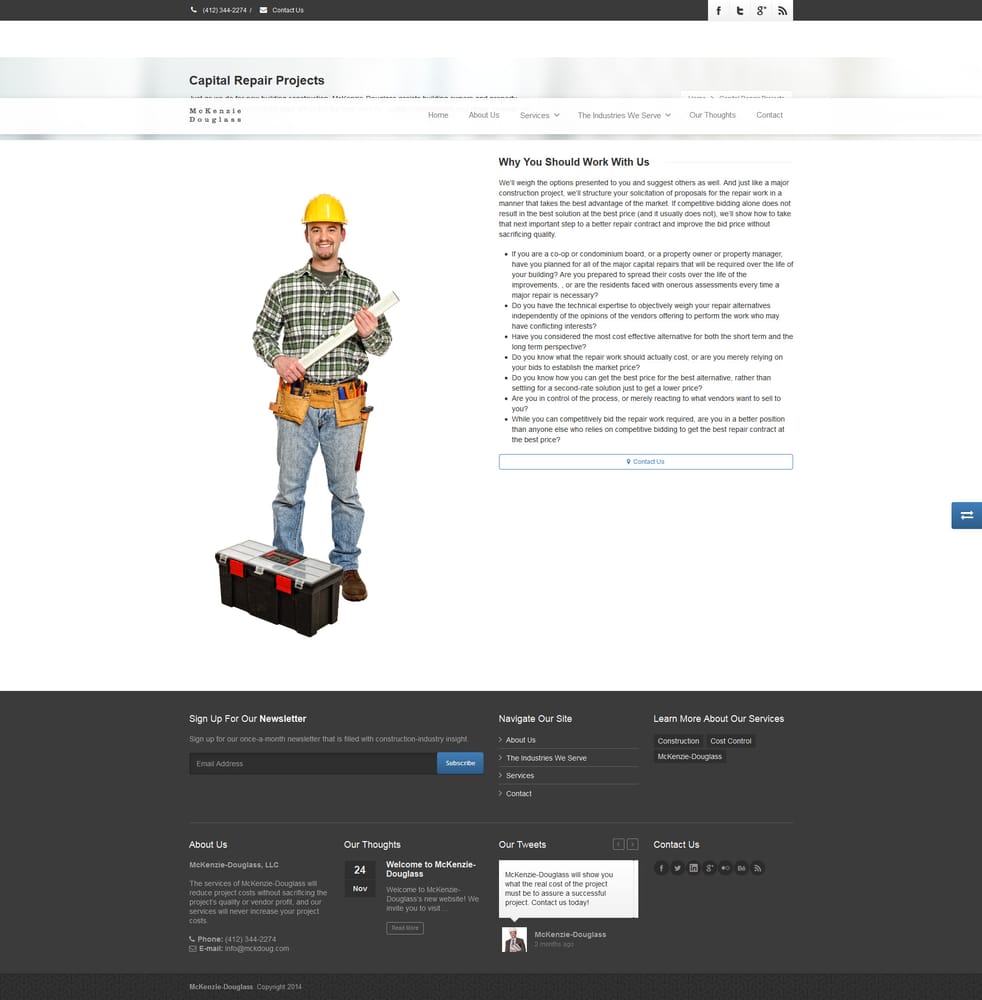982x1000 pixels.
Task: Click McKenzie-Douglass in the copyright footer
Action: (x=221, y=987)
